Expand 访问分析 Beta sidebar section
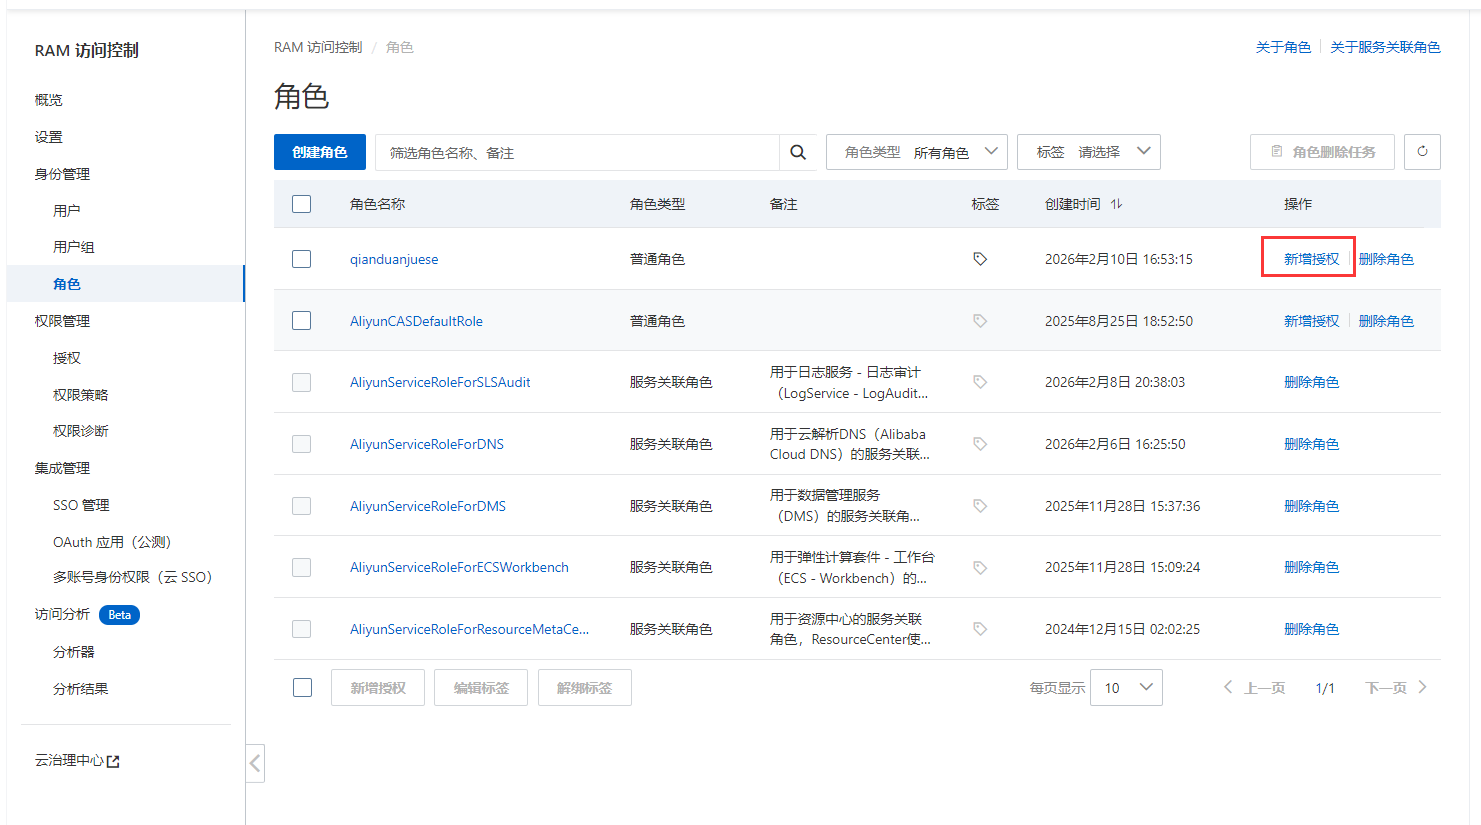1481x825 pixels. tap(87, 615)
